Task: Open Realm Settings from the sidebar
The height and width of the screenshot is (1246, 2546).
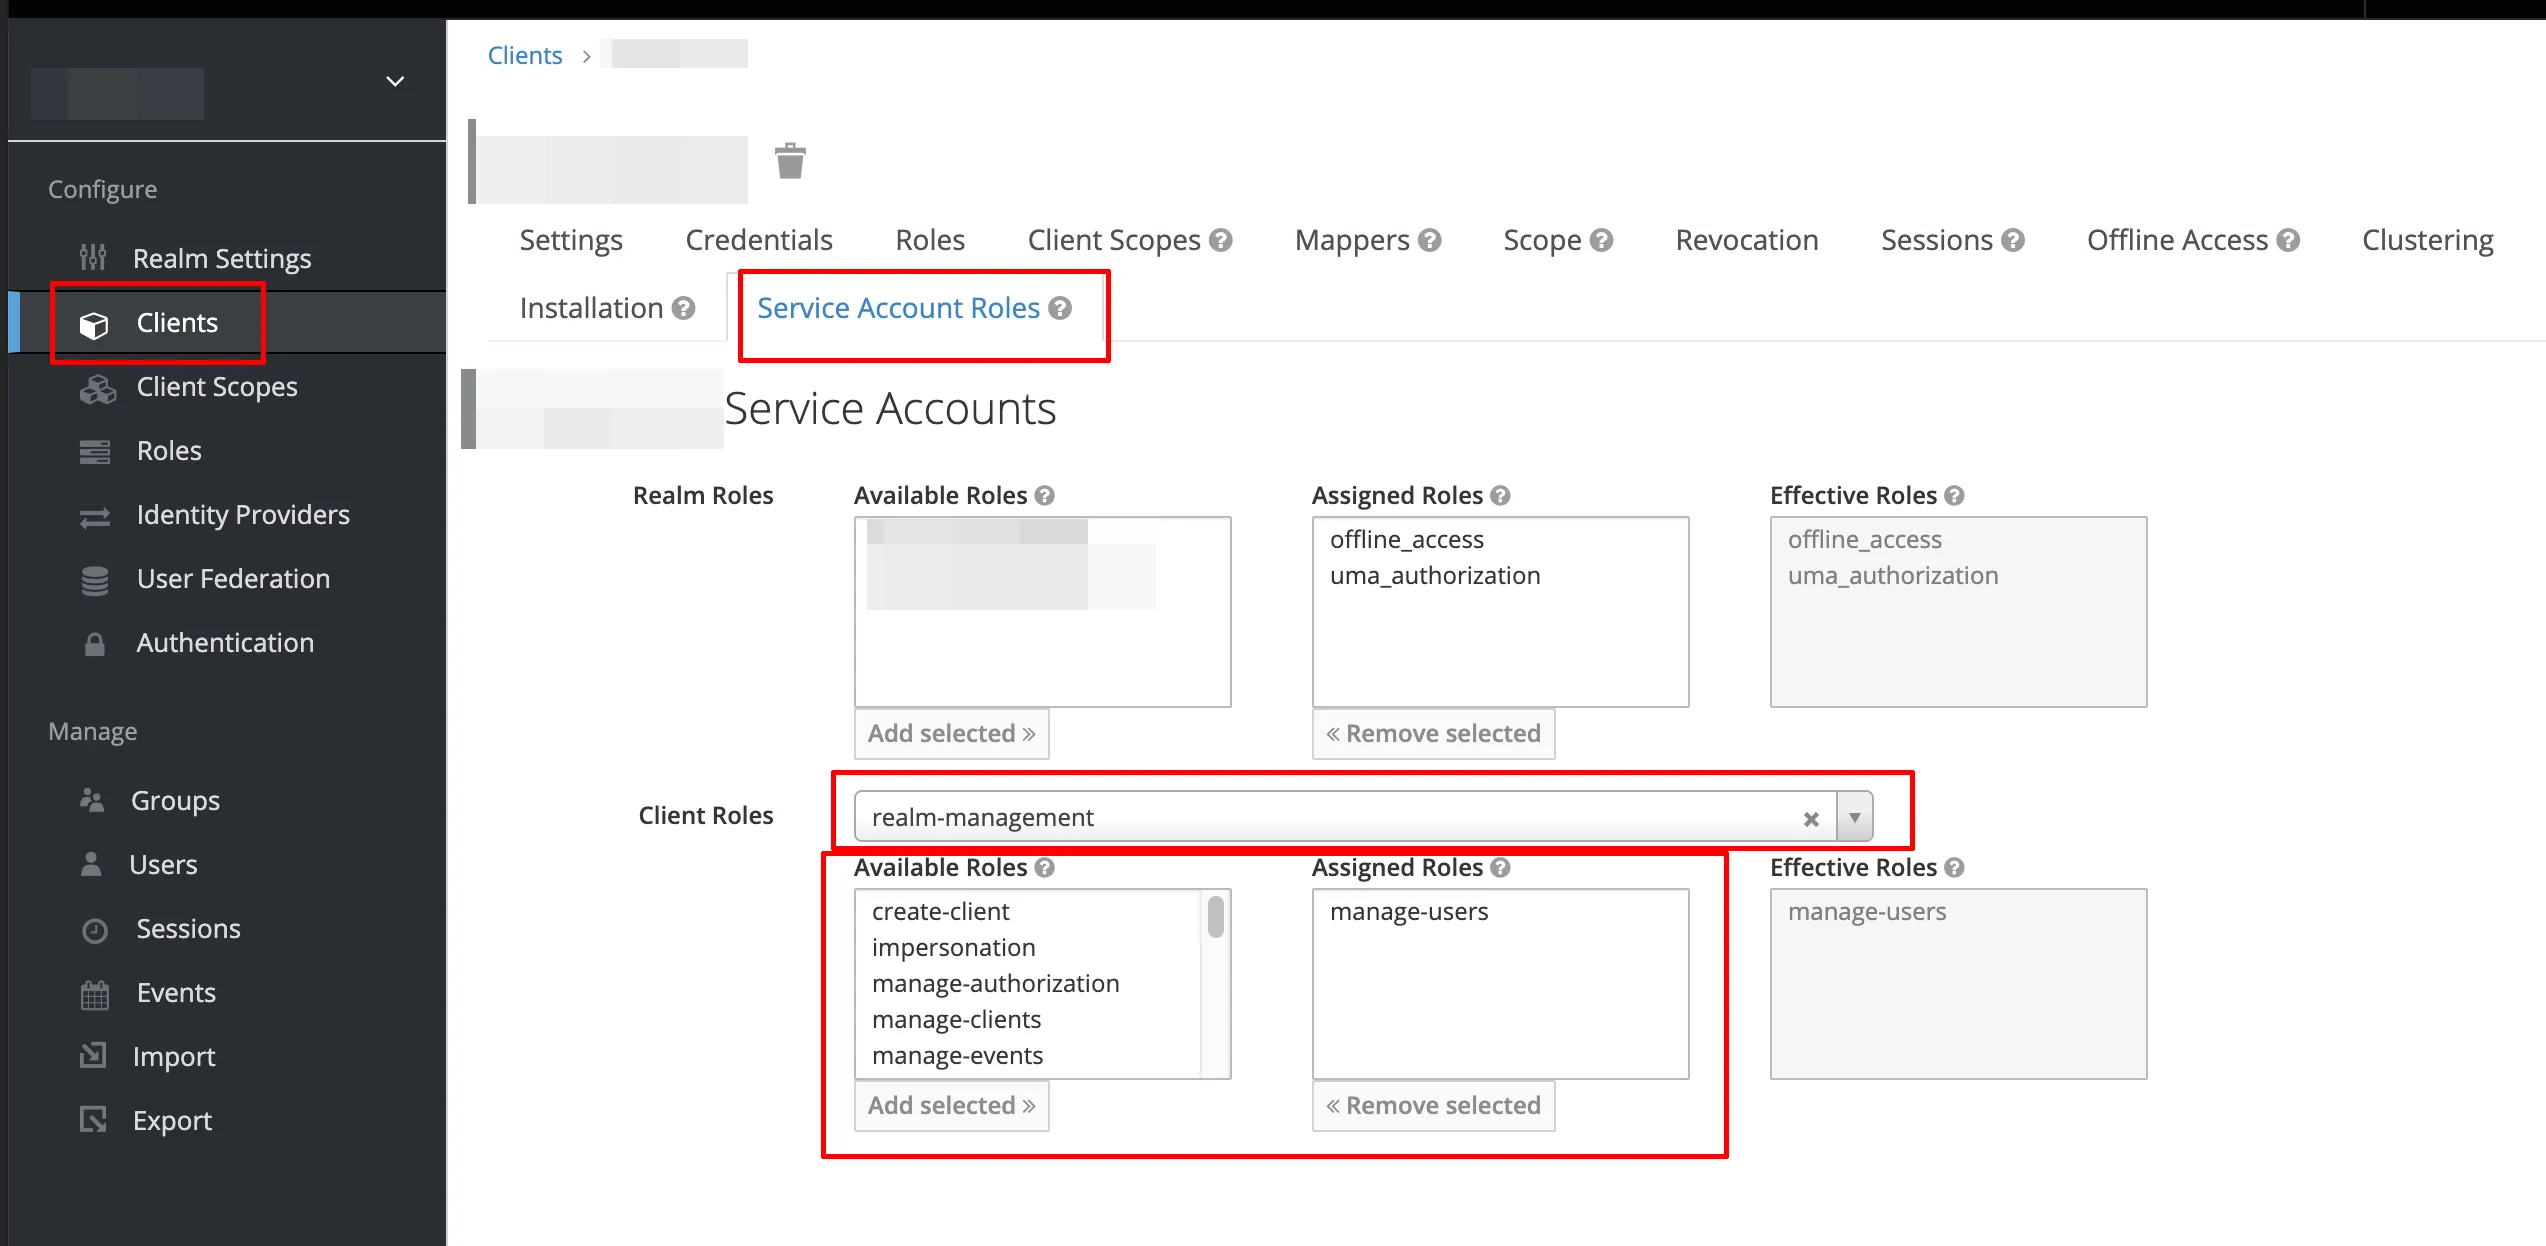Action: (221, 258)
